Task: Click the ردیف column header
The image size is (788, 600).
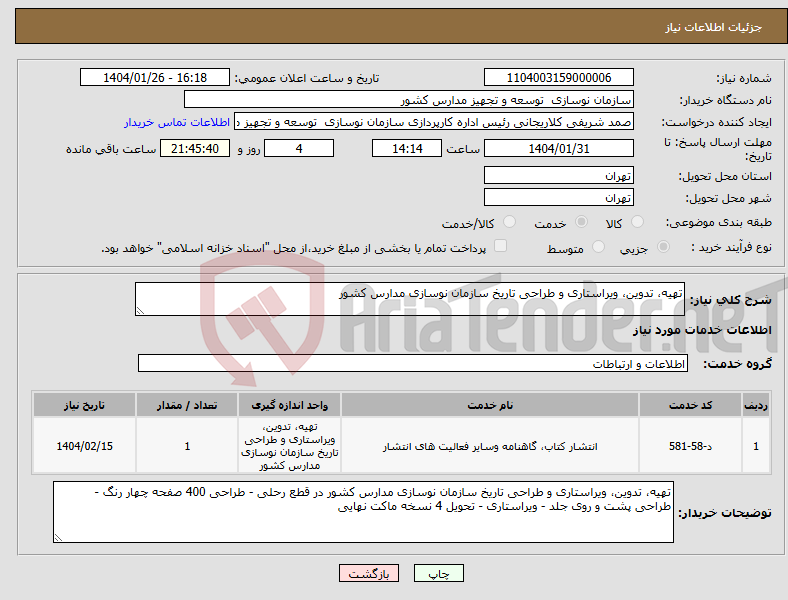Action: tap(756, 405)
